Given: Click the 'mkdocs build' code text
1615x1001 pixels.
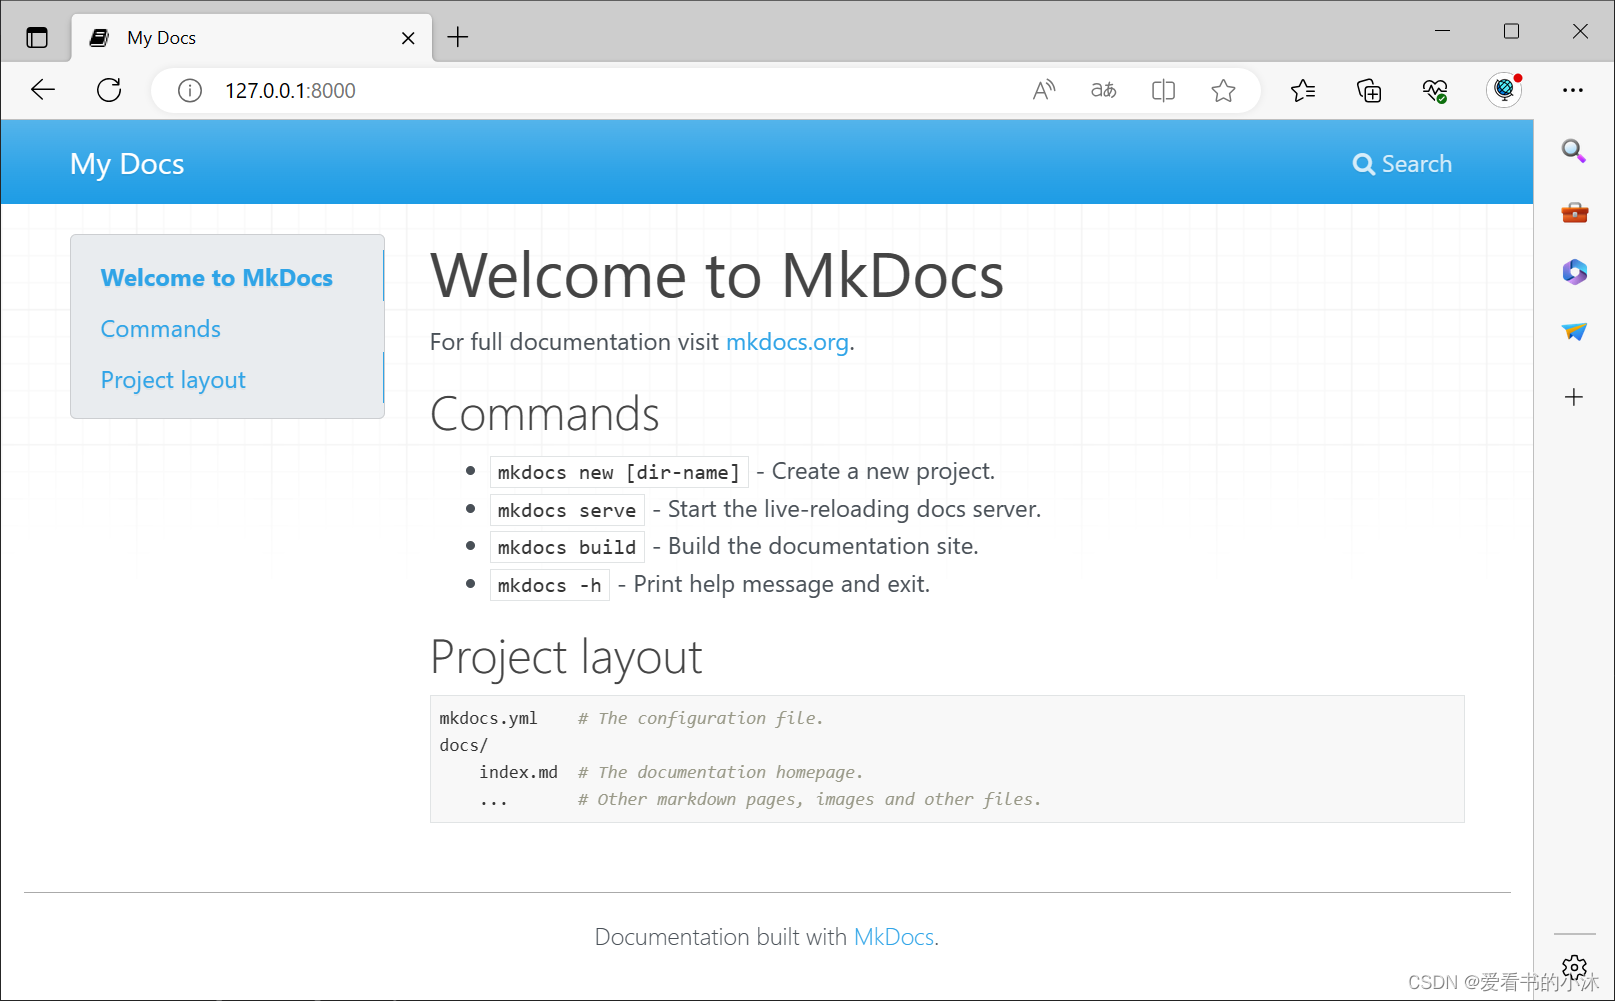Looking at the screenshot, I should click(x=567, y=547).
